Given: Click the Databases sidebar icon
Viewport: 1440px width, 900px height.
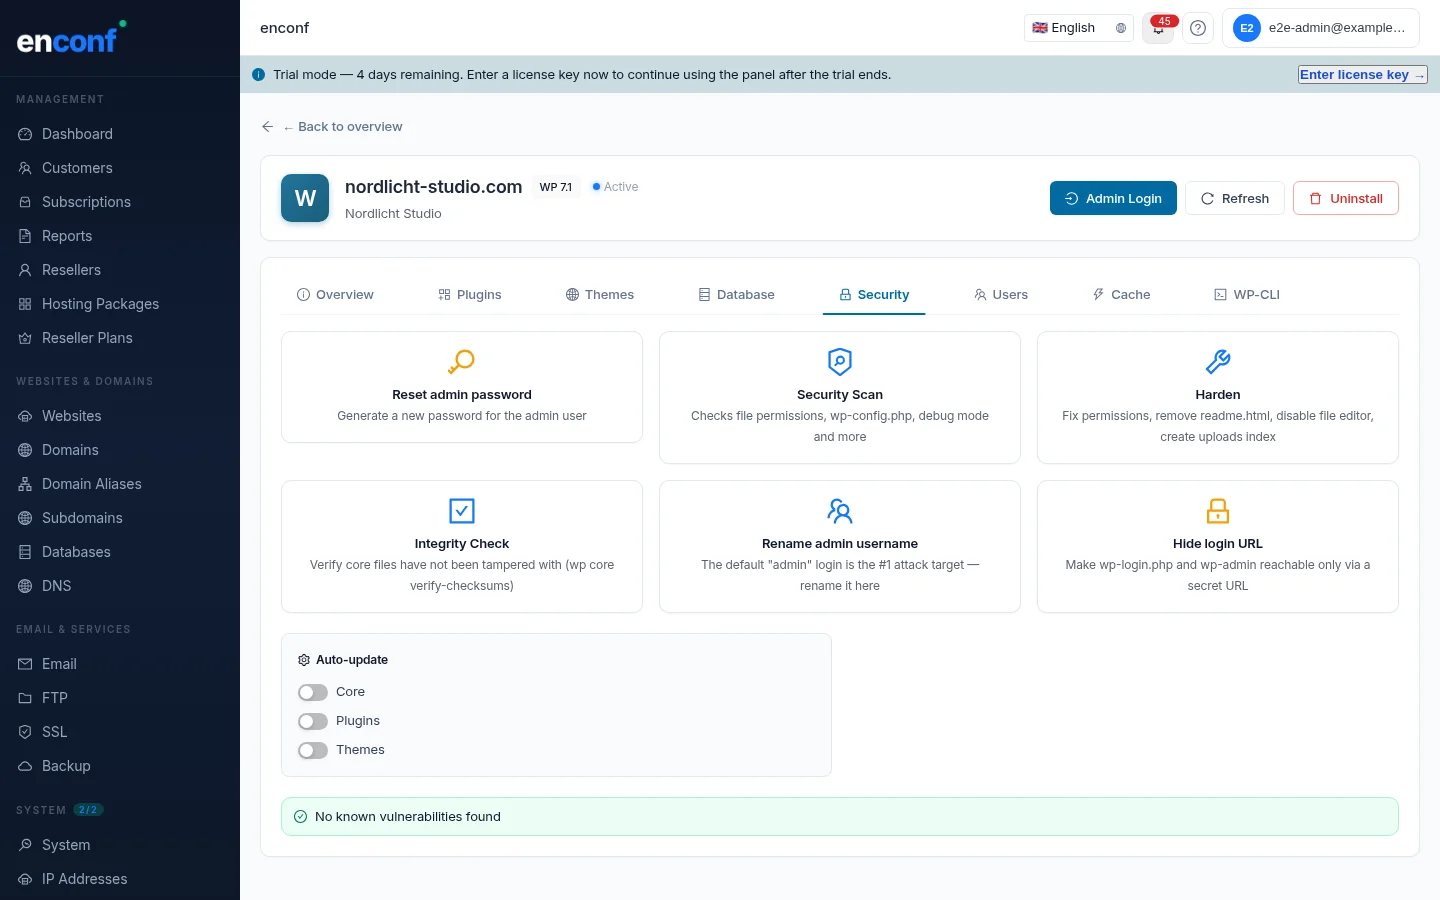Looking at the screenshot, I should coord(25,552).
